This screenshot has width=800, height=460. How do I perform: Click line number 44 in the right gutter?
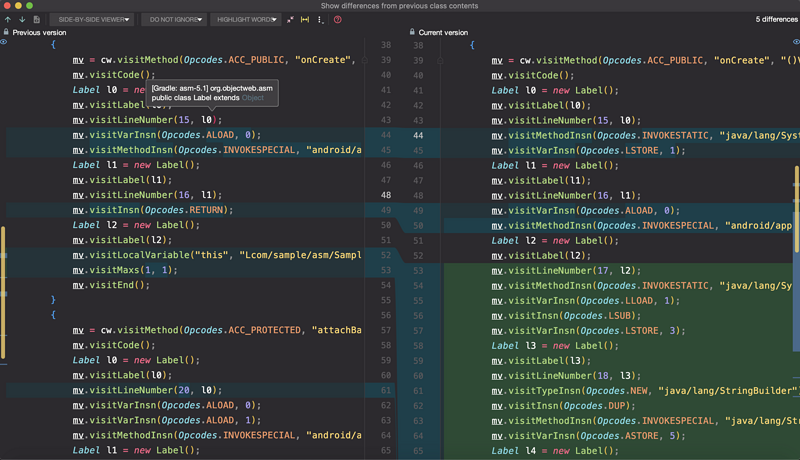pyautogui.click(x=418, y=135)
